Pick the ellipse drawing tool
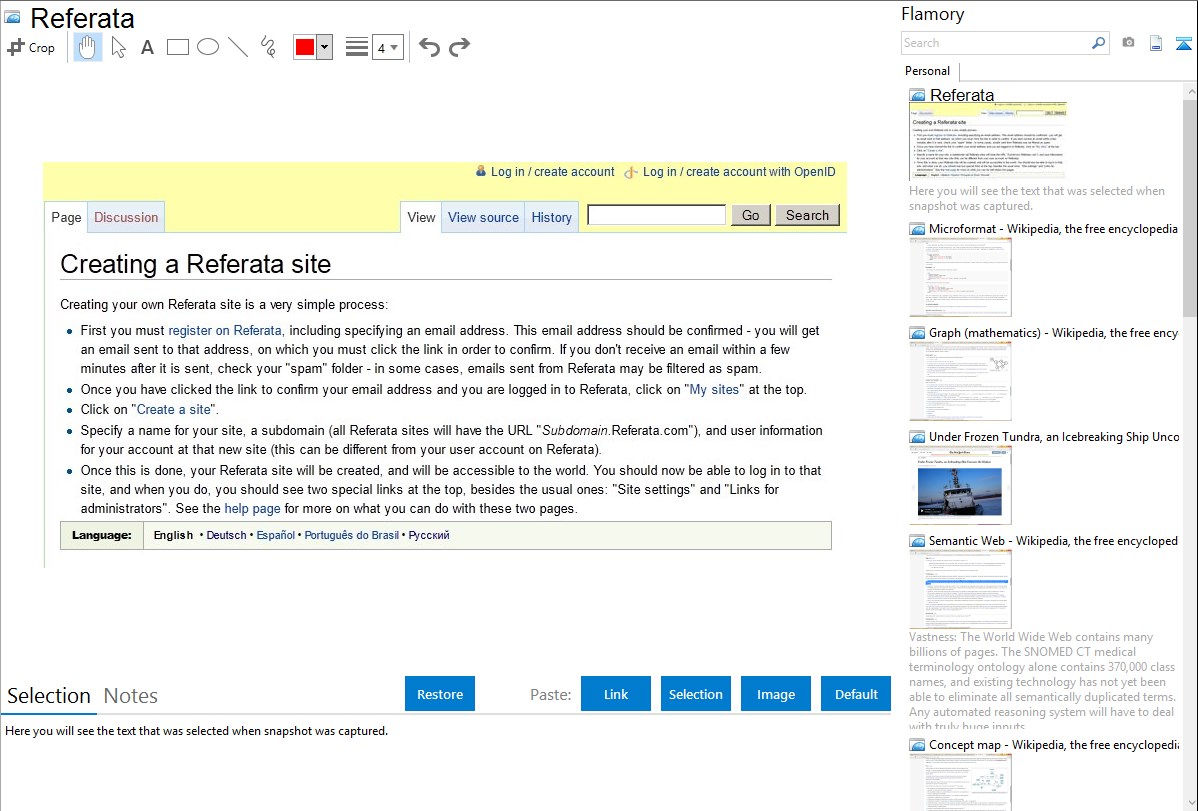Viewport: 1198px width, 811px height. (208, 47)
